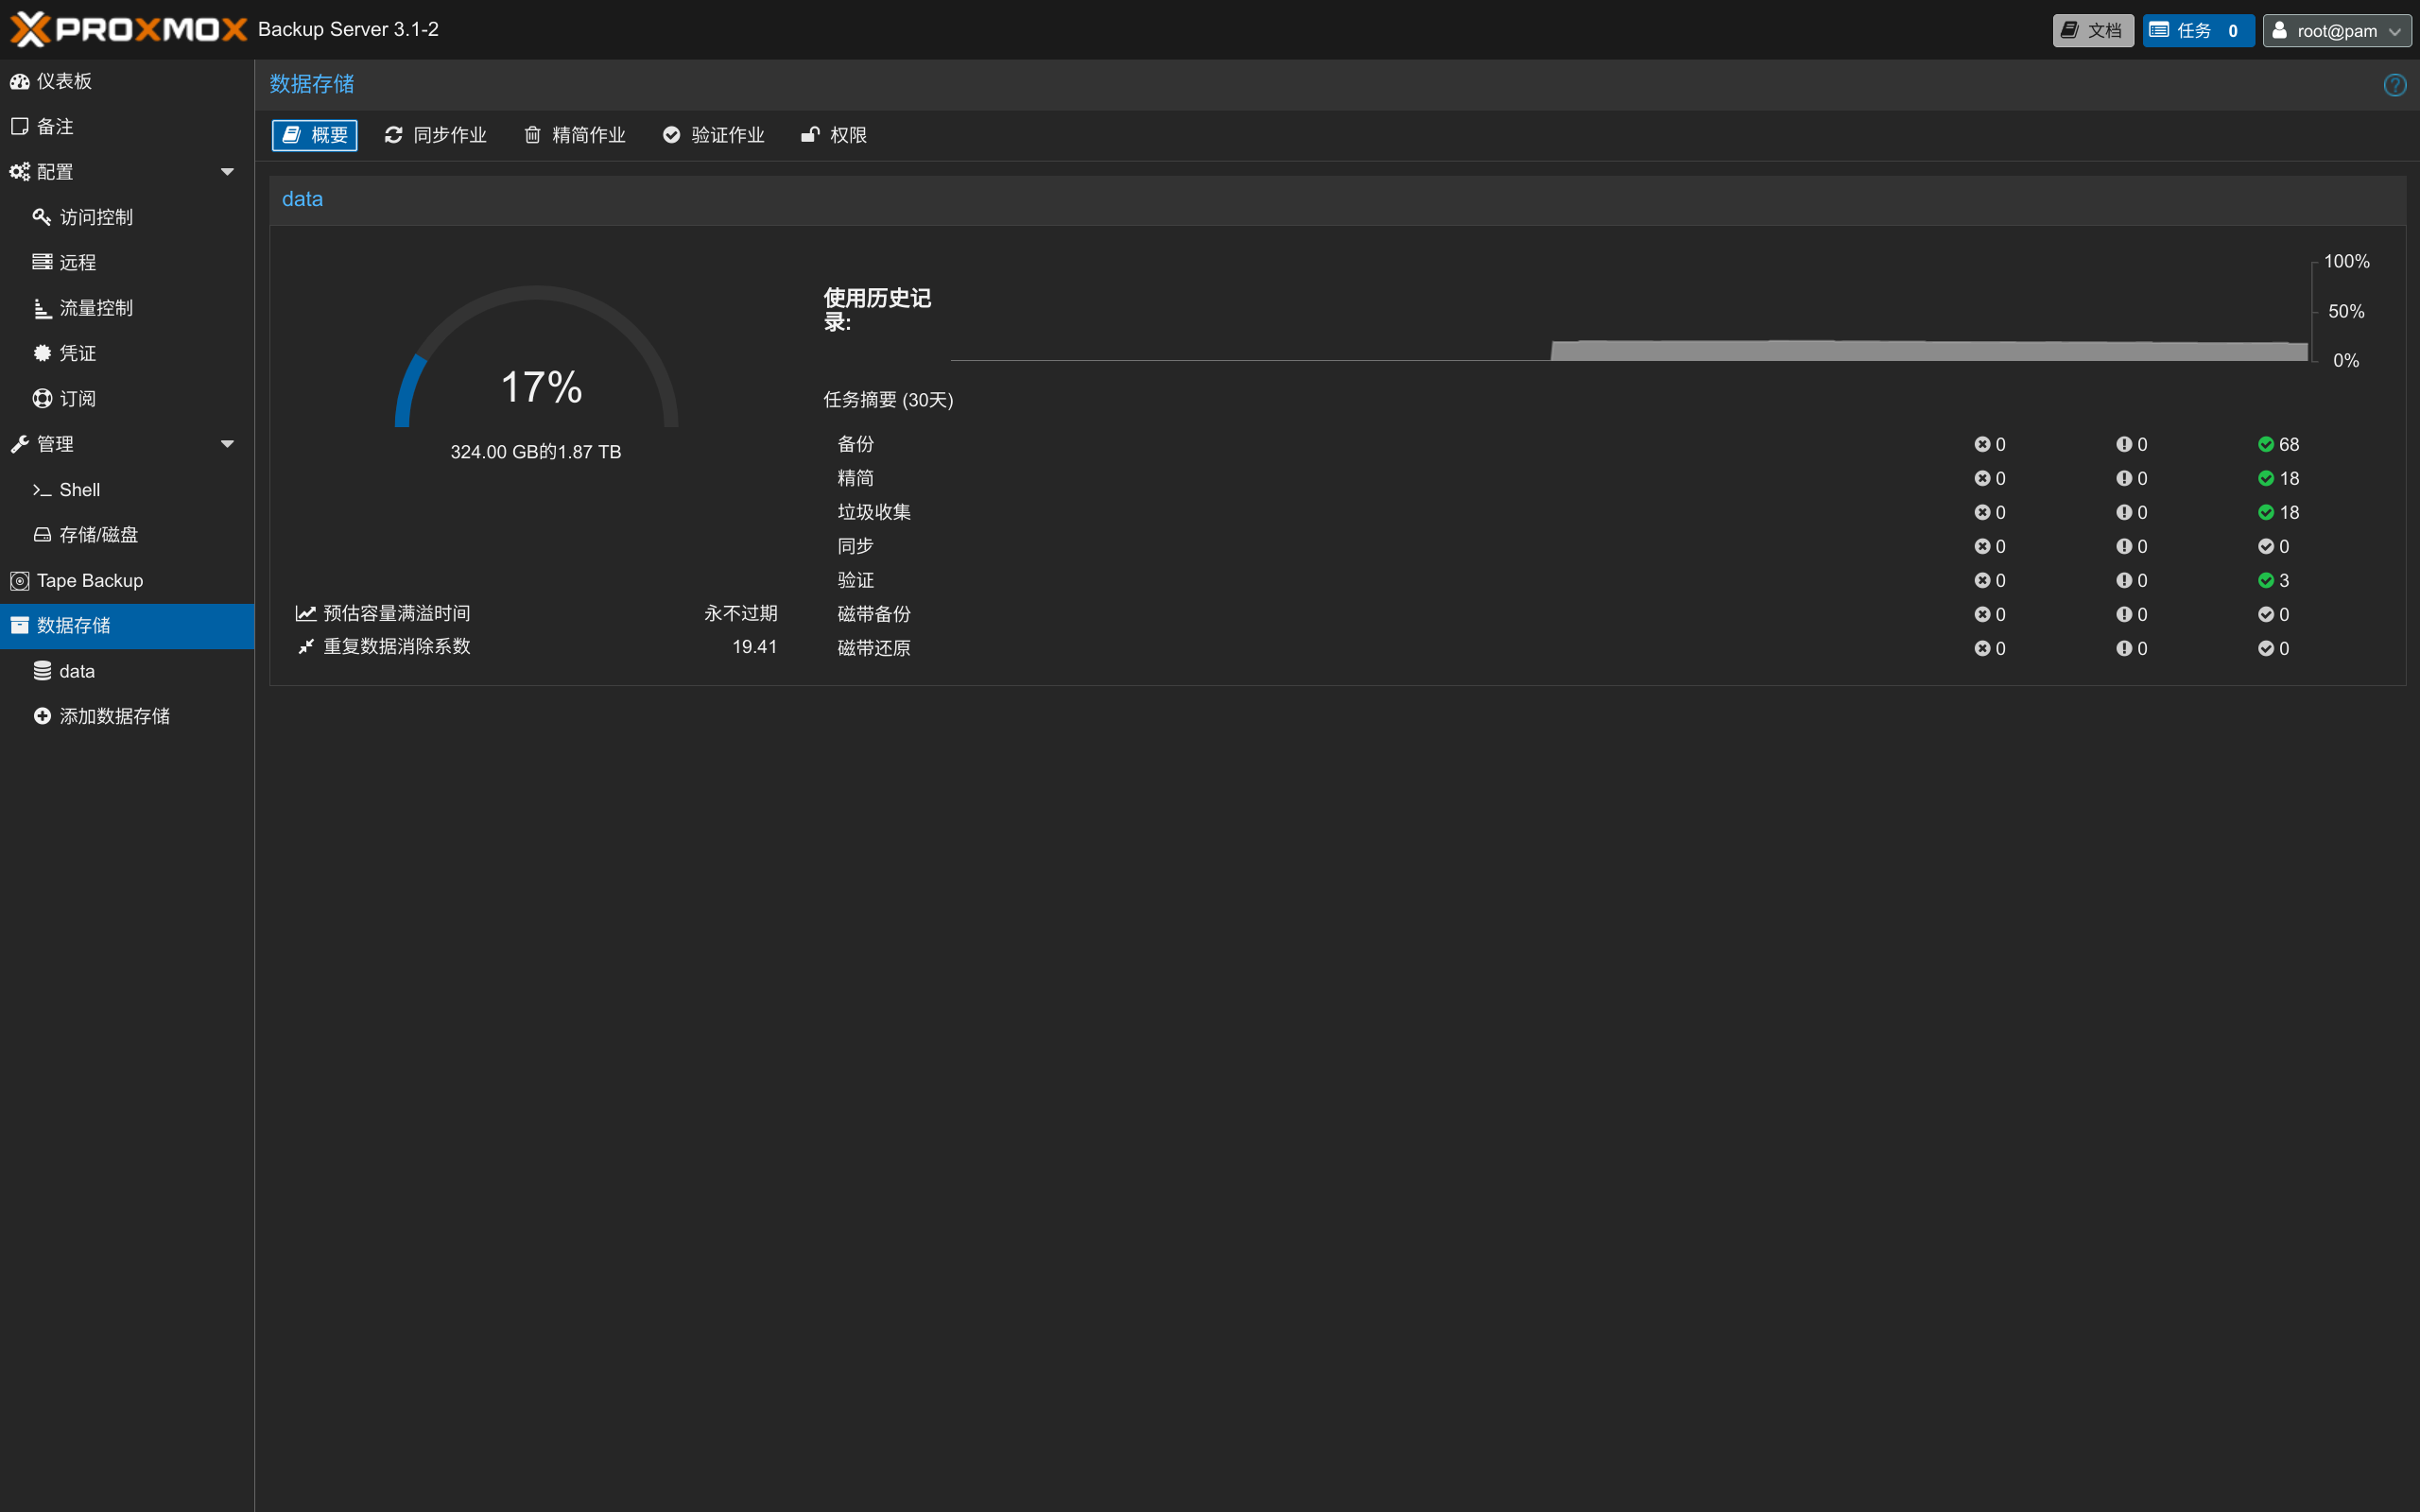Click the 同步 error count icon

1981,546
